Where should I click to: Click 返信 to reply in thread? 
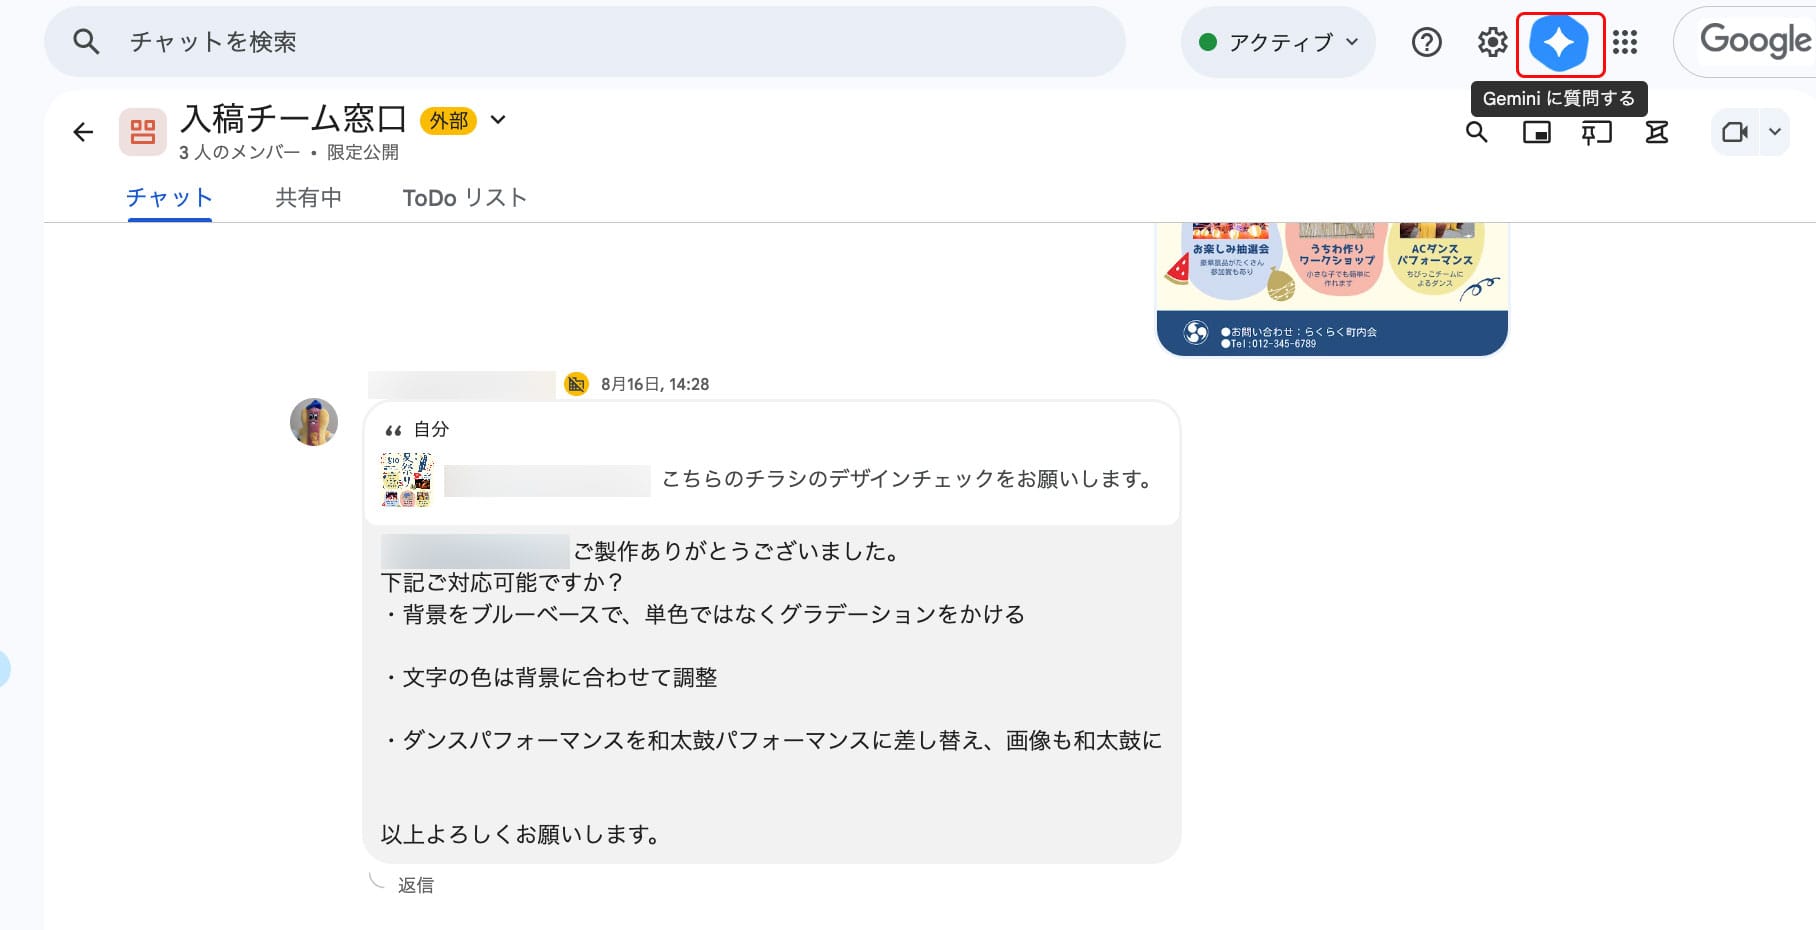pyautogui.click(x=415, y=885)
